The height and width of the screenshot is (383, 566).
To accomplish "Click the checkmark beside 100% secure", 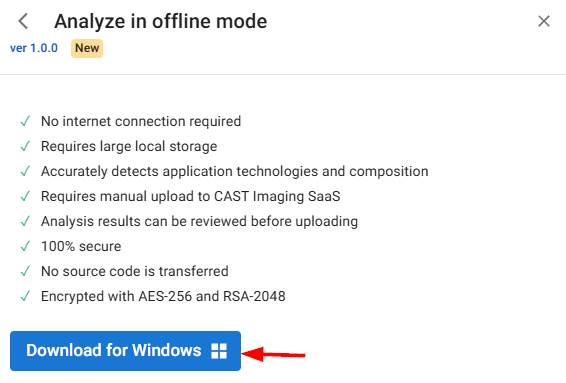I will click(25, 246).
